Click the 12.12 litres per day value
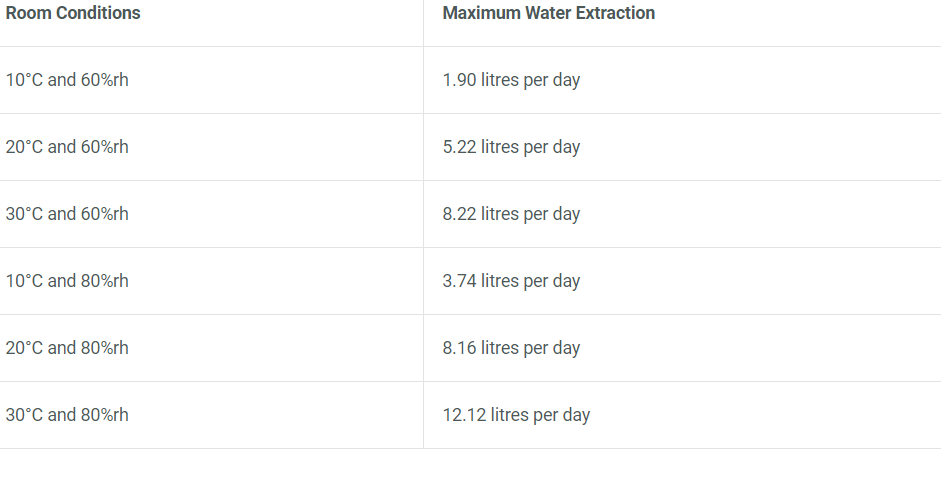 (516, 415)
